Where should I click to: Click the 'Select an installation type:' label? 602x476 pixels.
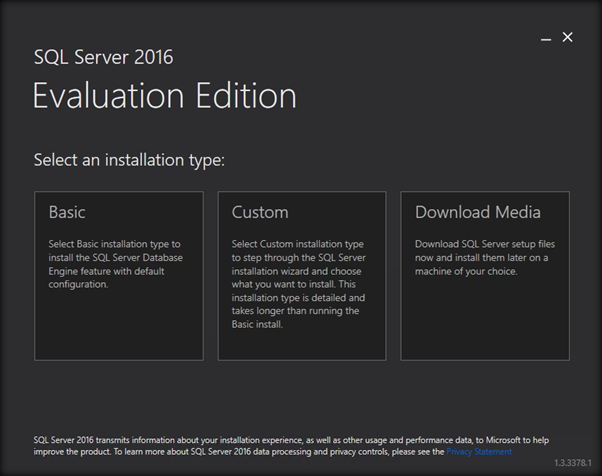[x=129, y=160]
